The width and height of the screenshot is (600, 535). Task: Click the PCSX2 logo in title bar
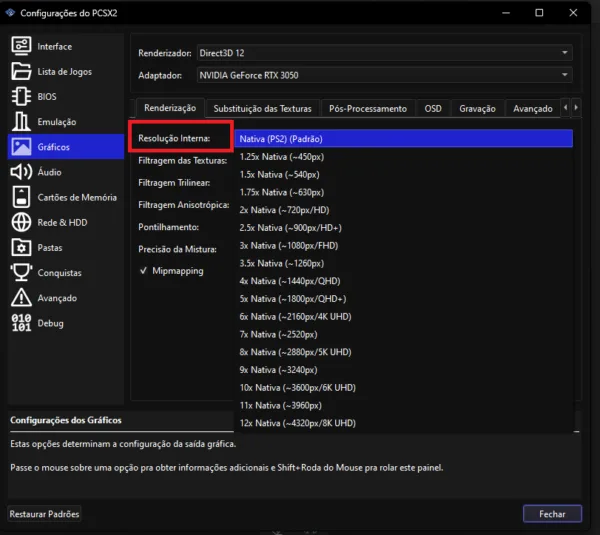[10, 13]
